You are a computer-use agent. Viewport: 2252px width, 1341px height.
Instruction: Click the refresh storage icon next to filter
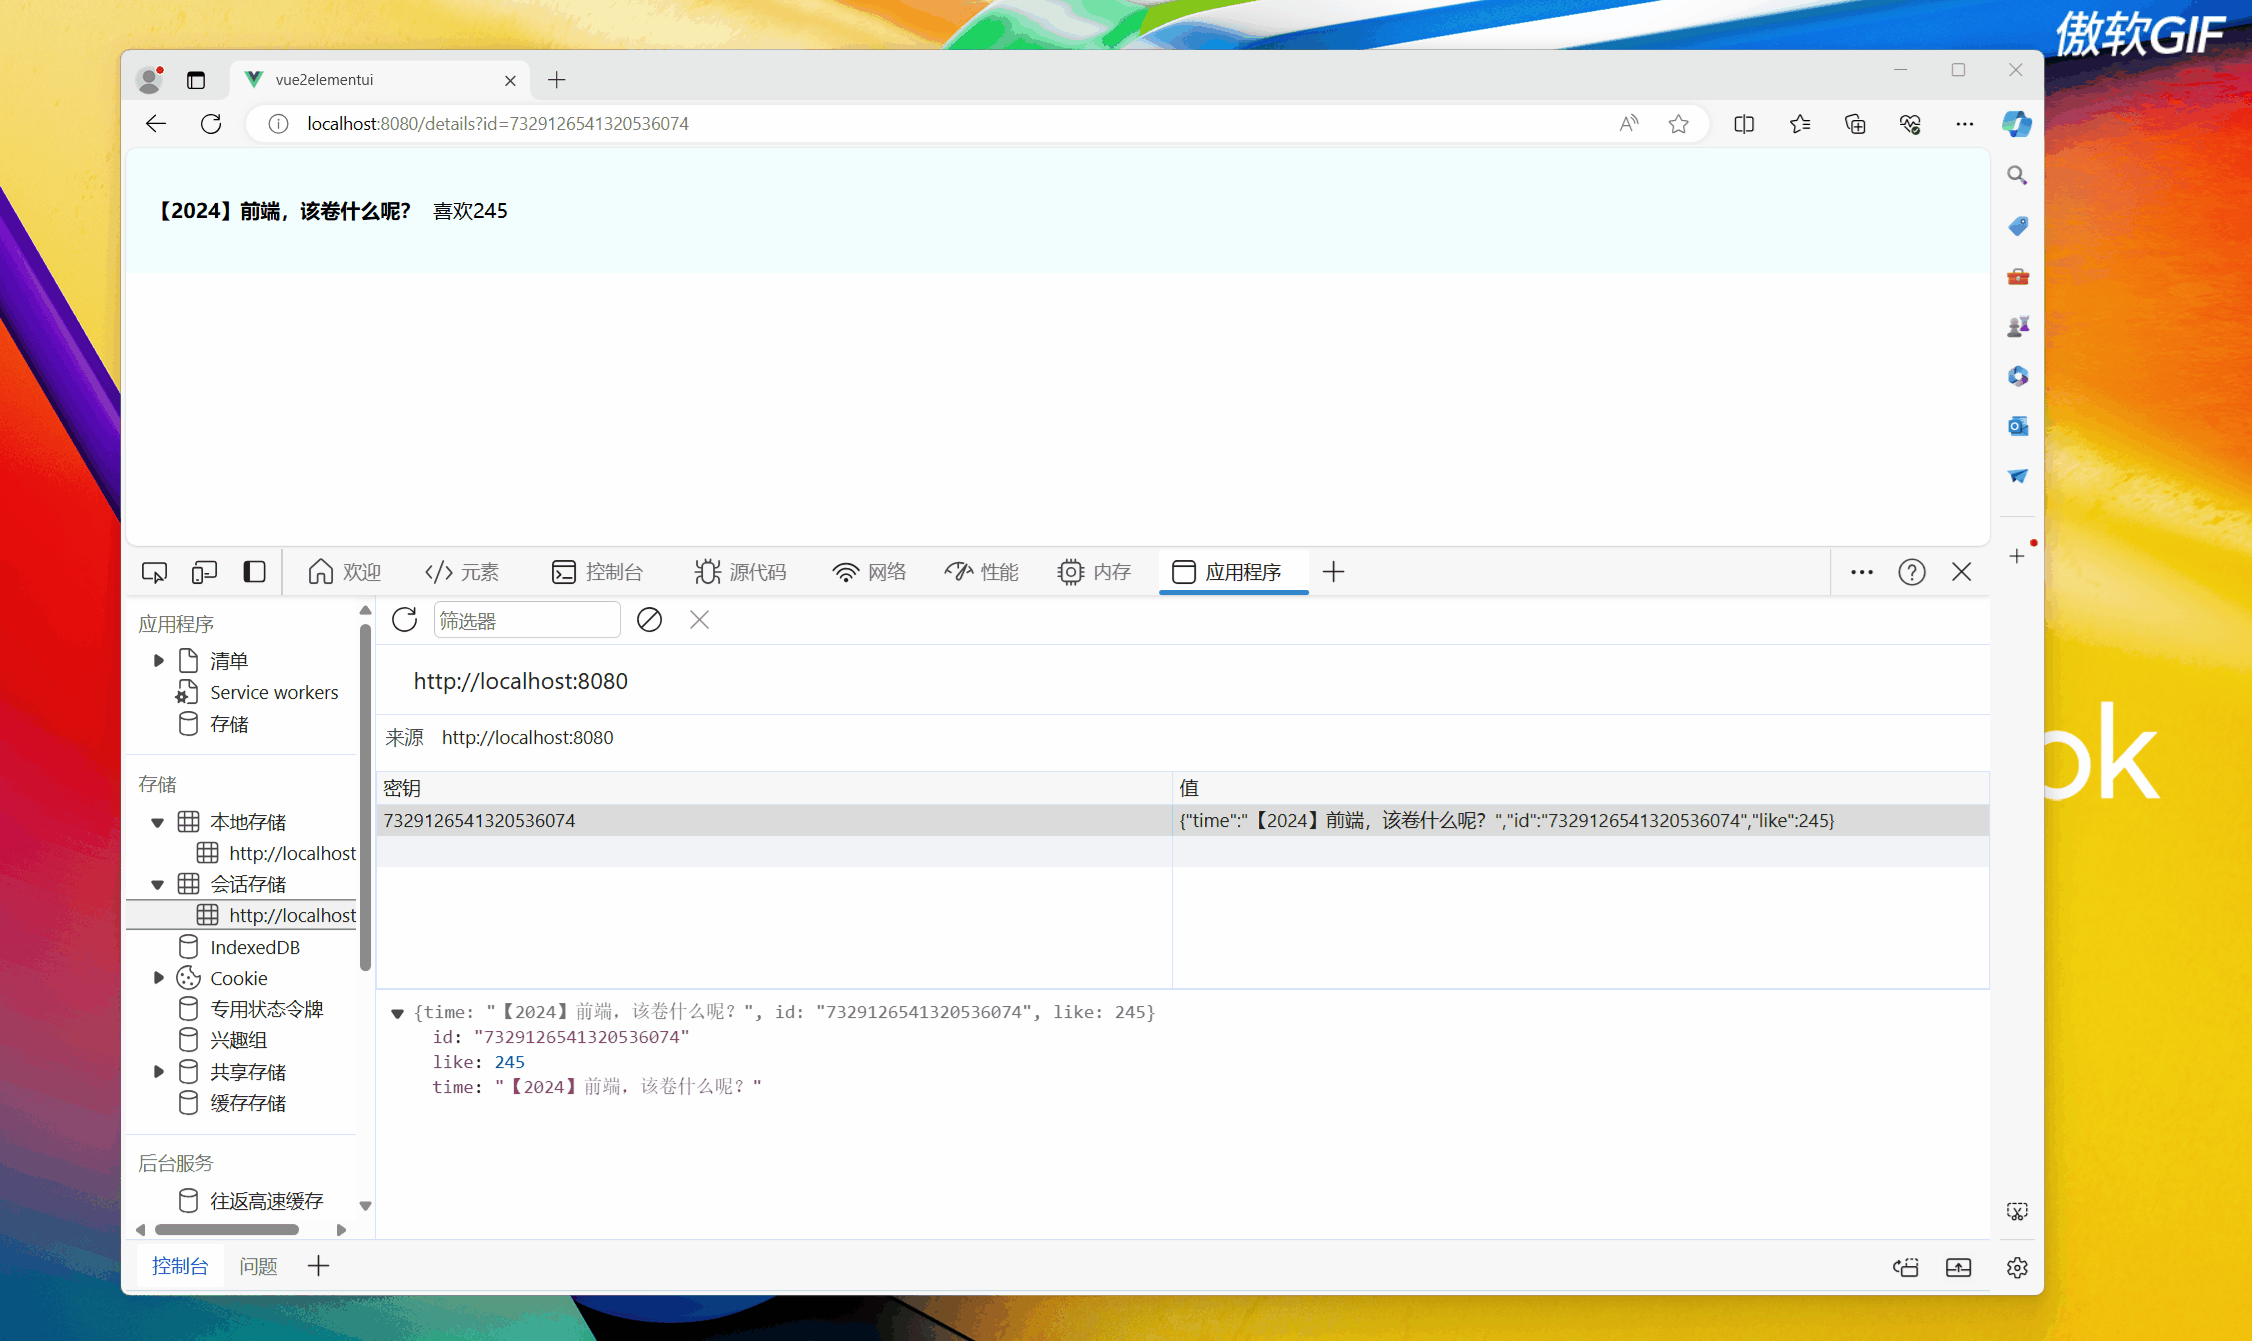coord(404,620)
